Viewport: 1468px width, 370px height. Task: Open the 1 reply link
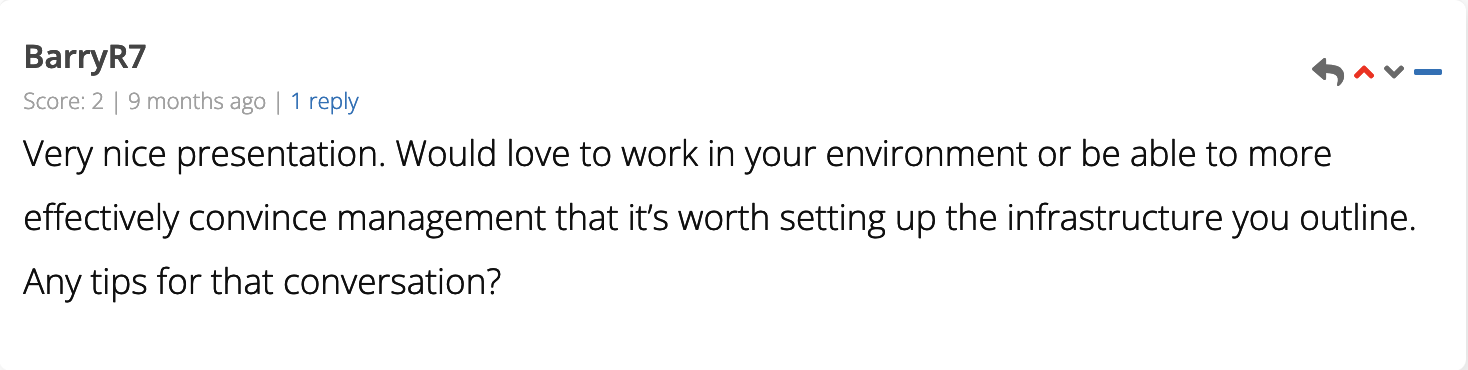pos(324,101)
